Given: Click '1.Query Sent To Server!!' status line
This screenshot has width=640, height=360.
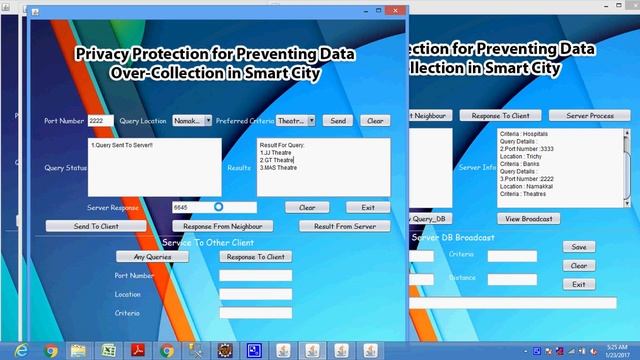Looking at the screenshot, I should 122,145.
